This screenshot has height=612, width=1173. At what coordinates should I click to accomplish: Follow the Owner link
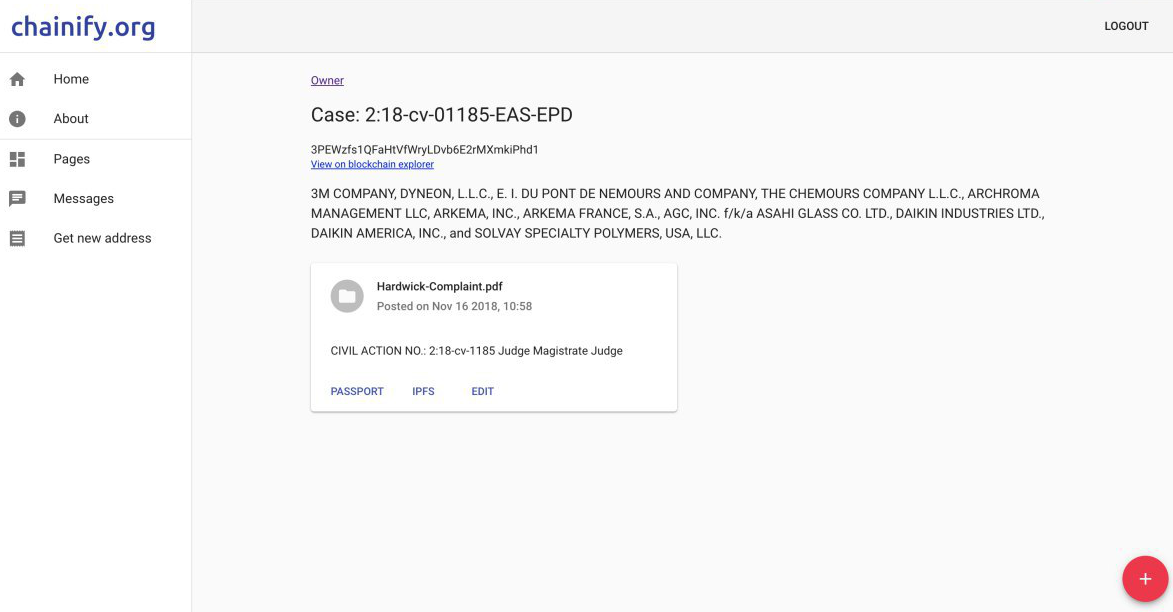(x=327, y=80)
